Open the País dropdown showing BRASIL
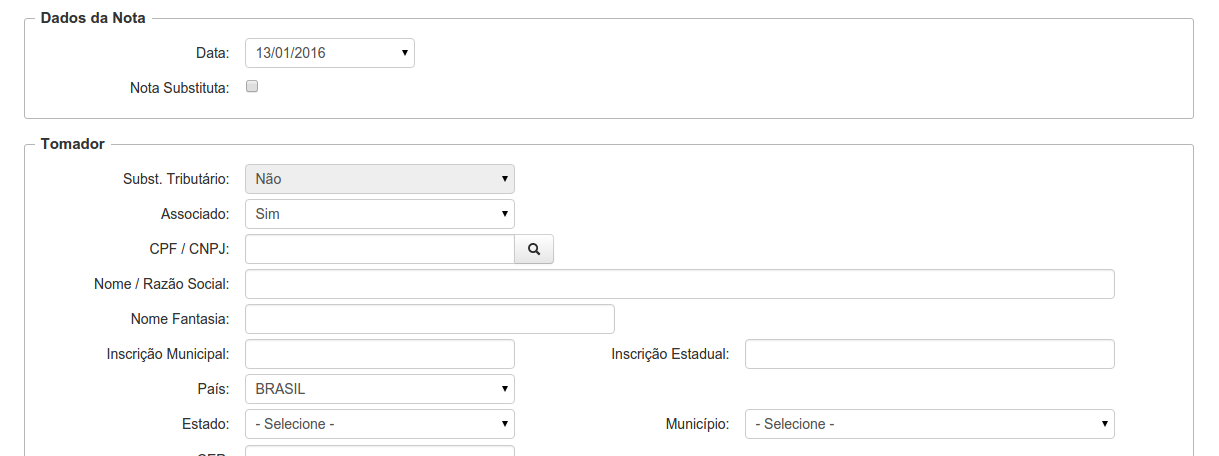 379,389
